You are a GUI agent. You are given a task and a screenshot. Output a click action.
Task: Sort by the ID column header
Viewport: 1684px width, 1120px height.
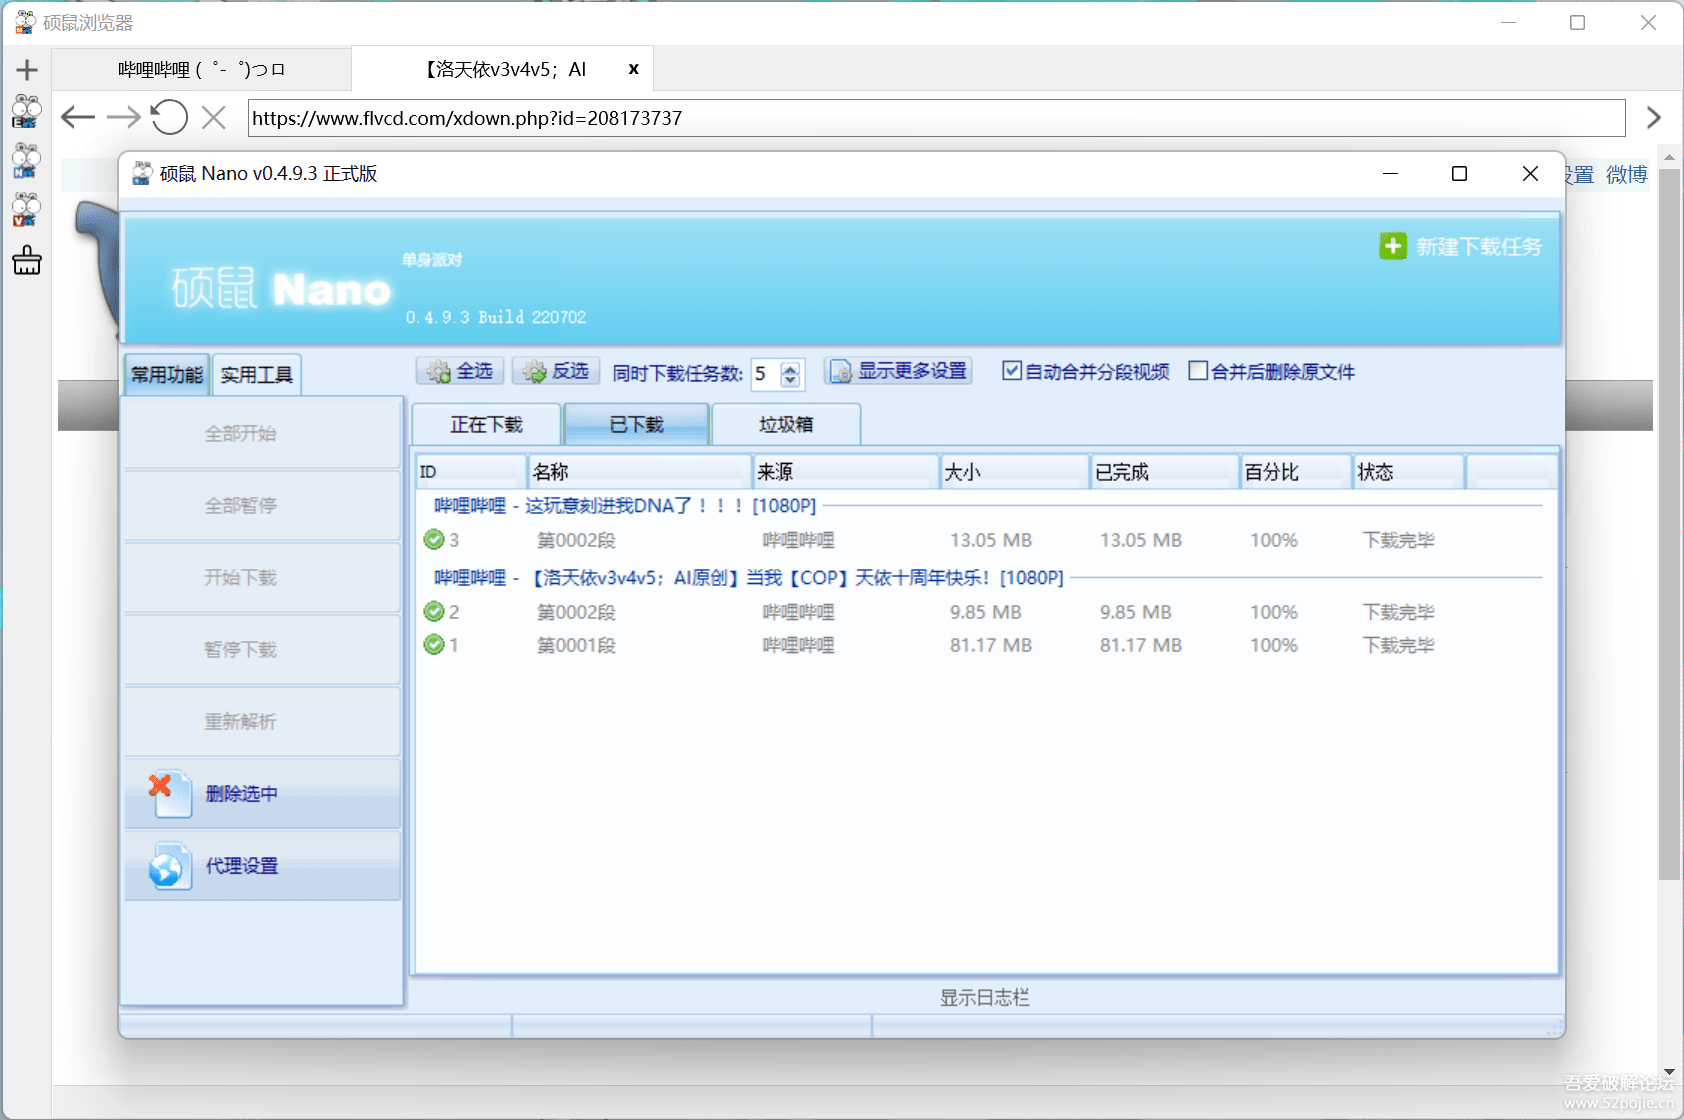(471, 472)
